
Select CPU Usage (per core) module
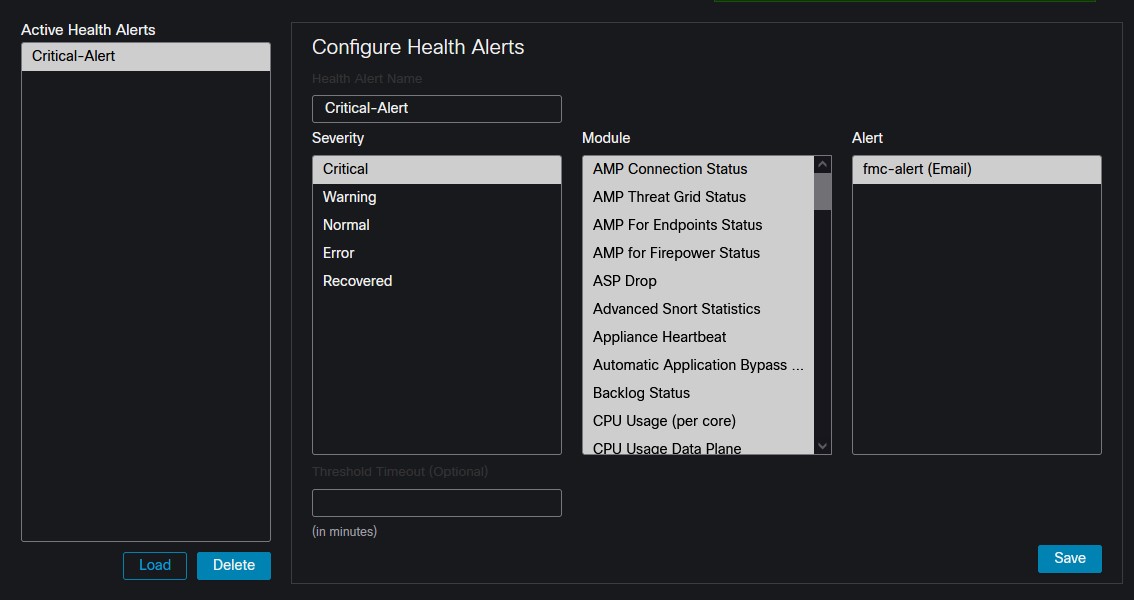(x=698, y=422)
